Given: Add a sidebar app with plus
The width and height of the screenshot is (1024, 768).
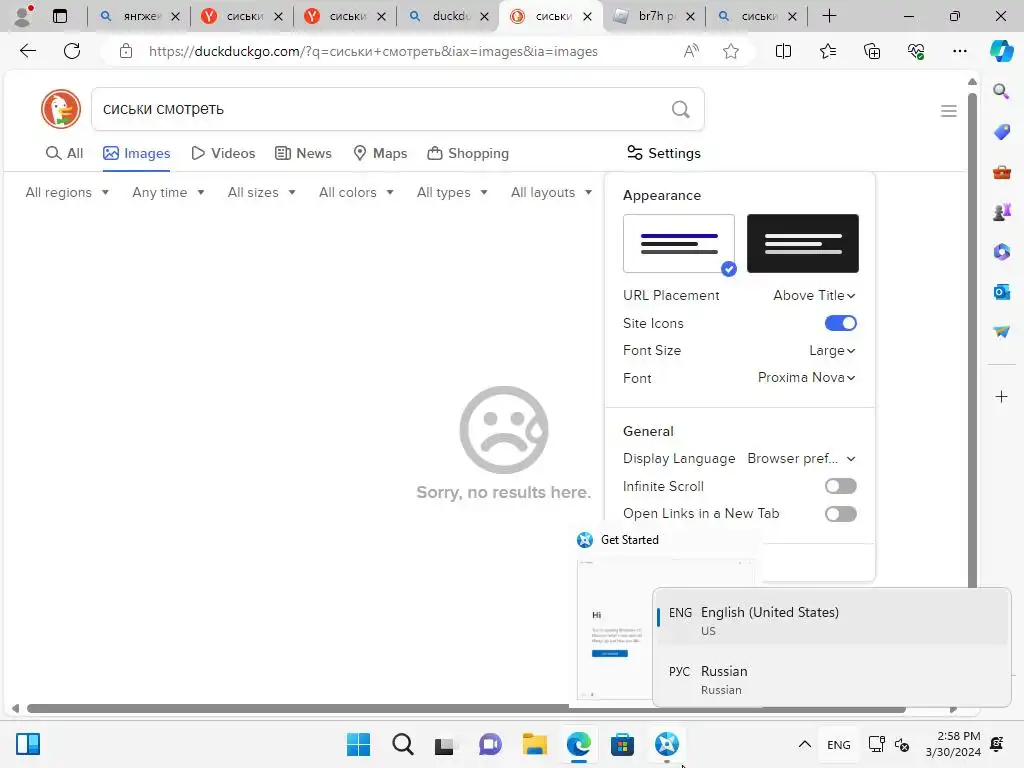Looking at the screenshot, I should coord(1001,396).
